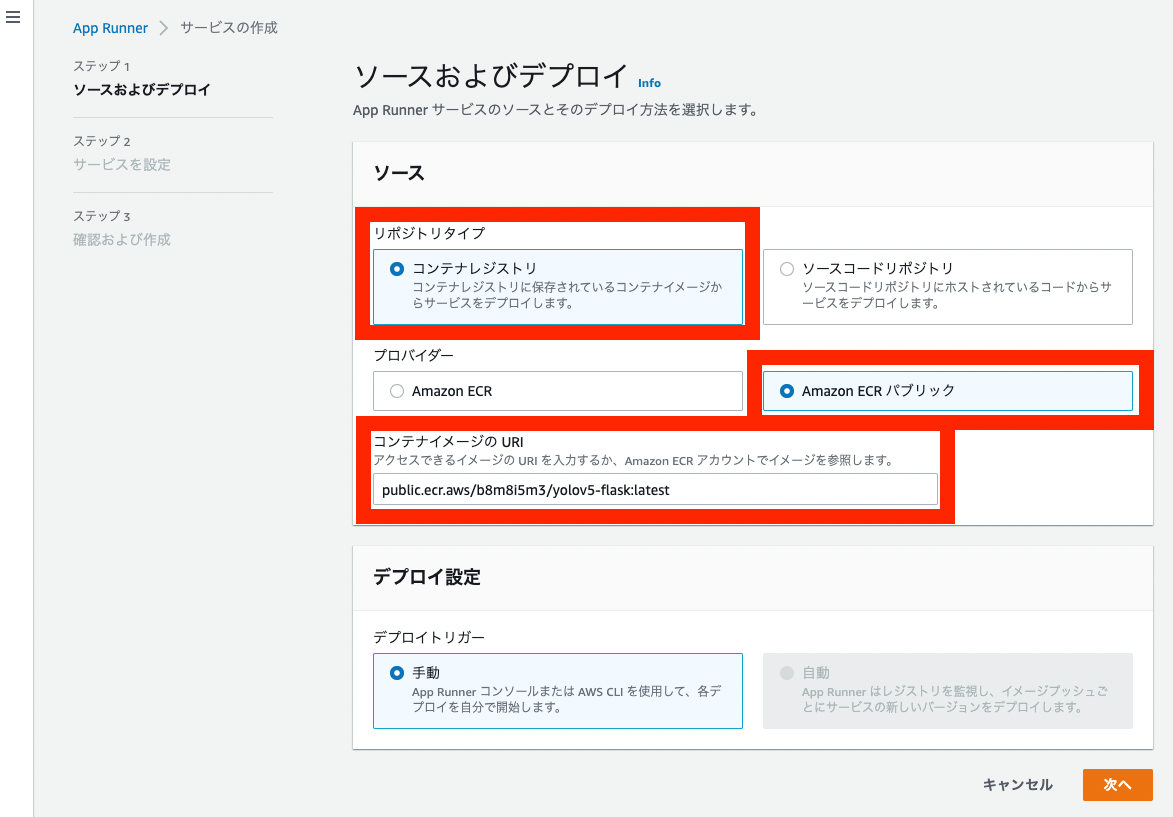
Task: Select step 1 ソースおよびデプロイ in sidebar
Action: point(141,90)
